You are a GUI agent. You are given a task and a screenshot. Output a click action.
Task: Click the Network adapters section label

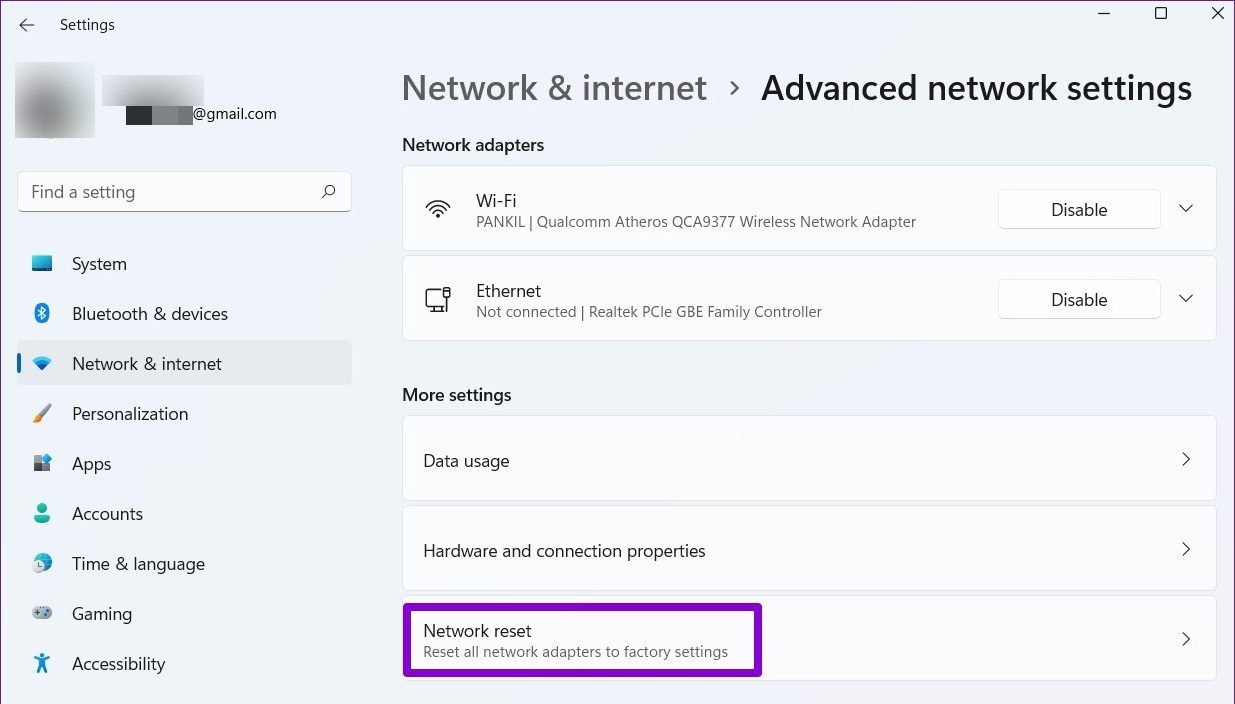pyautogui.click(x=473, y=145)
